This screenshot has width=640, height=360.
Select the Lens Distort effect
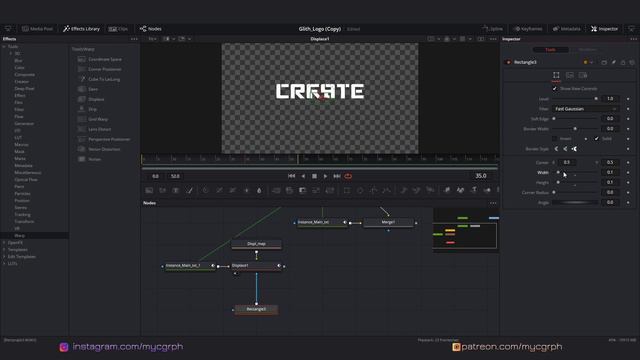(x=100, y=129)
